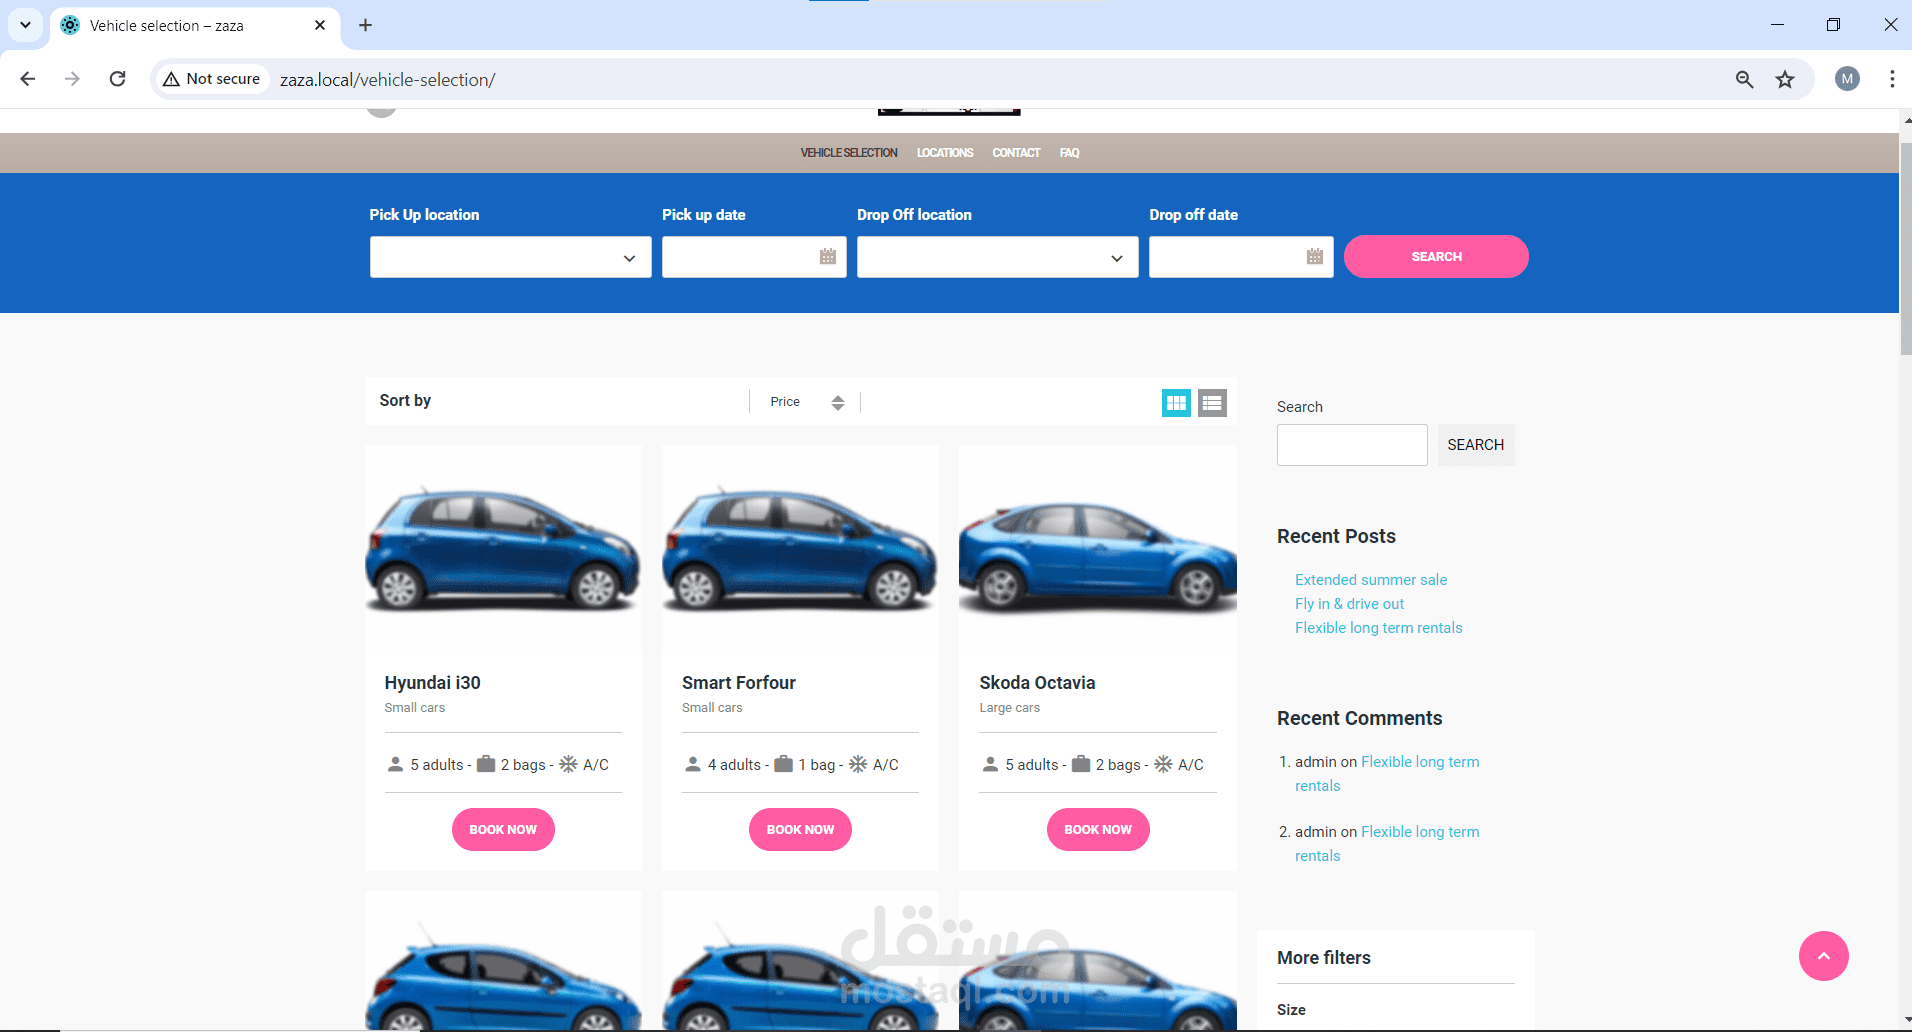Click the bags icon on Hyundai i30 card
1912x1032 pixels.
pyautogui.click(x=486, y=764)
